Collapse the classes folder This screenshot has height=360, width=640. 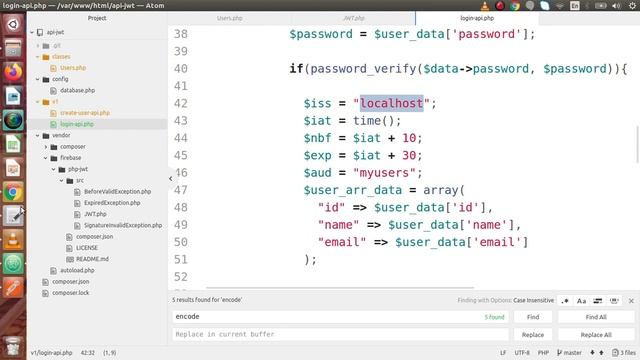pyautogui.click(x=38, y=57)
